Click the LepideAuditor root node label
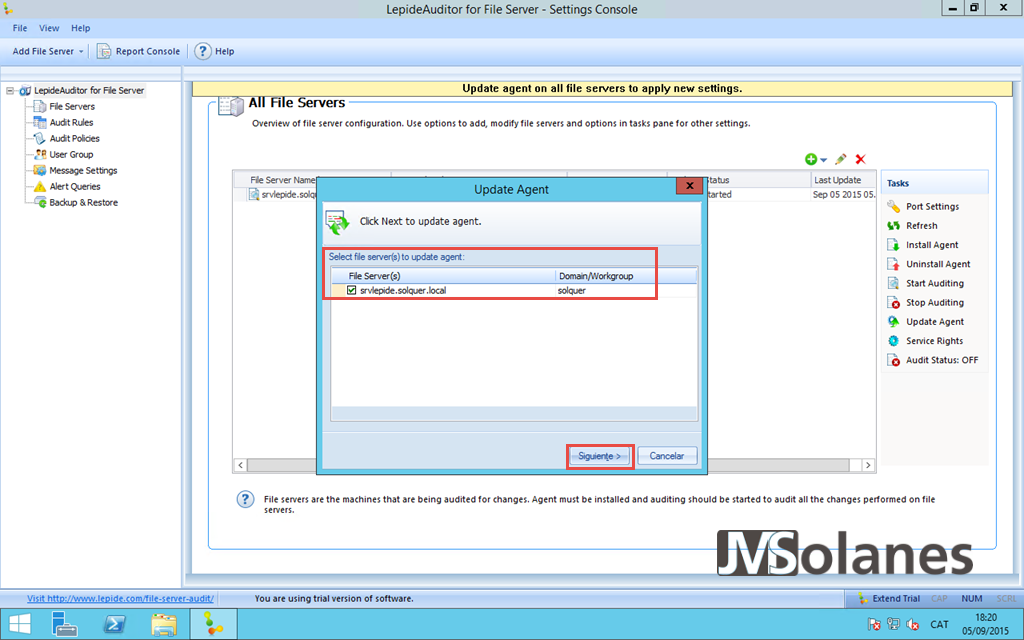This screenshot has height=640, width=1024. 89,91
